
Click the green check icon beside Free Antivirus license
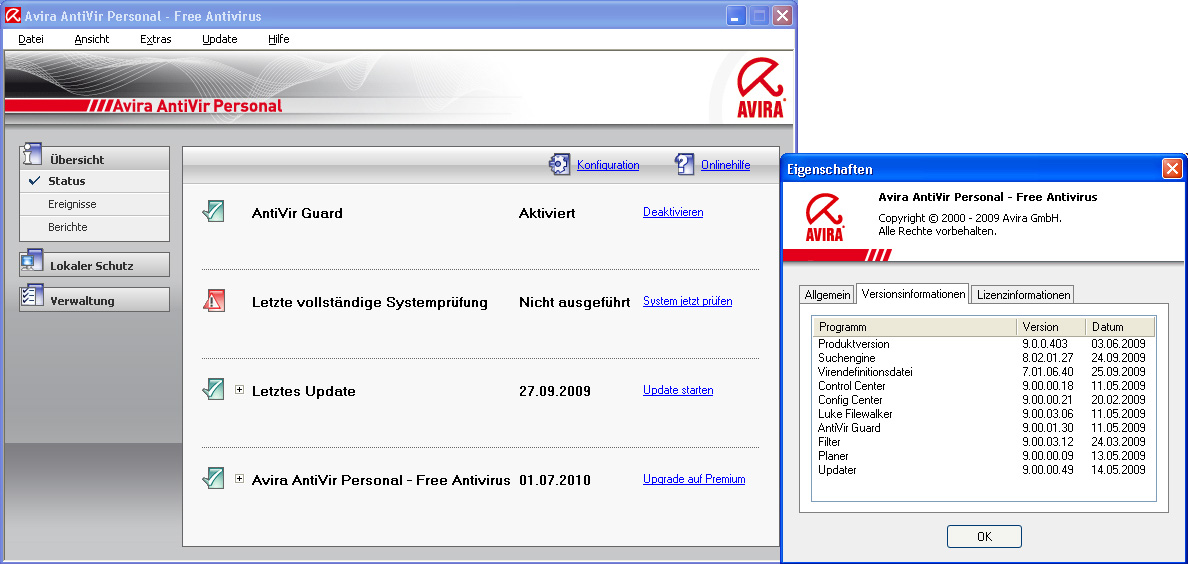pyautogui.click(x=214, y=478)
